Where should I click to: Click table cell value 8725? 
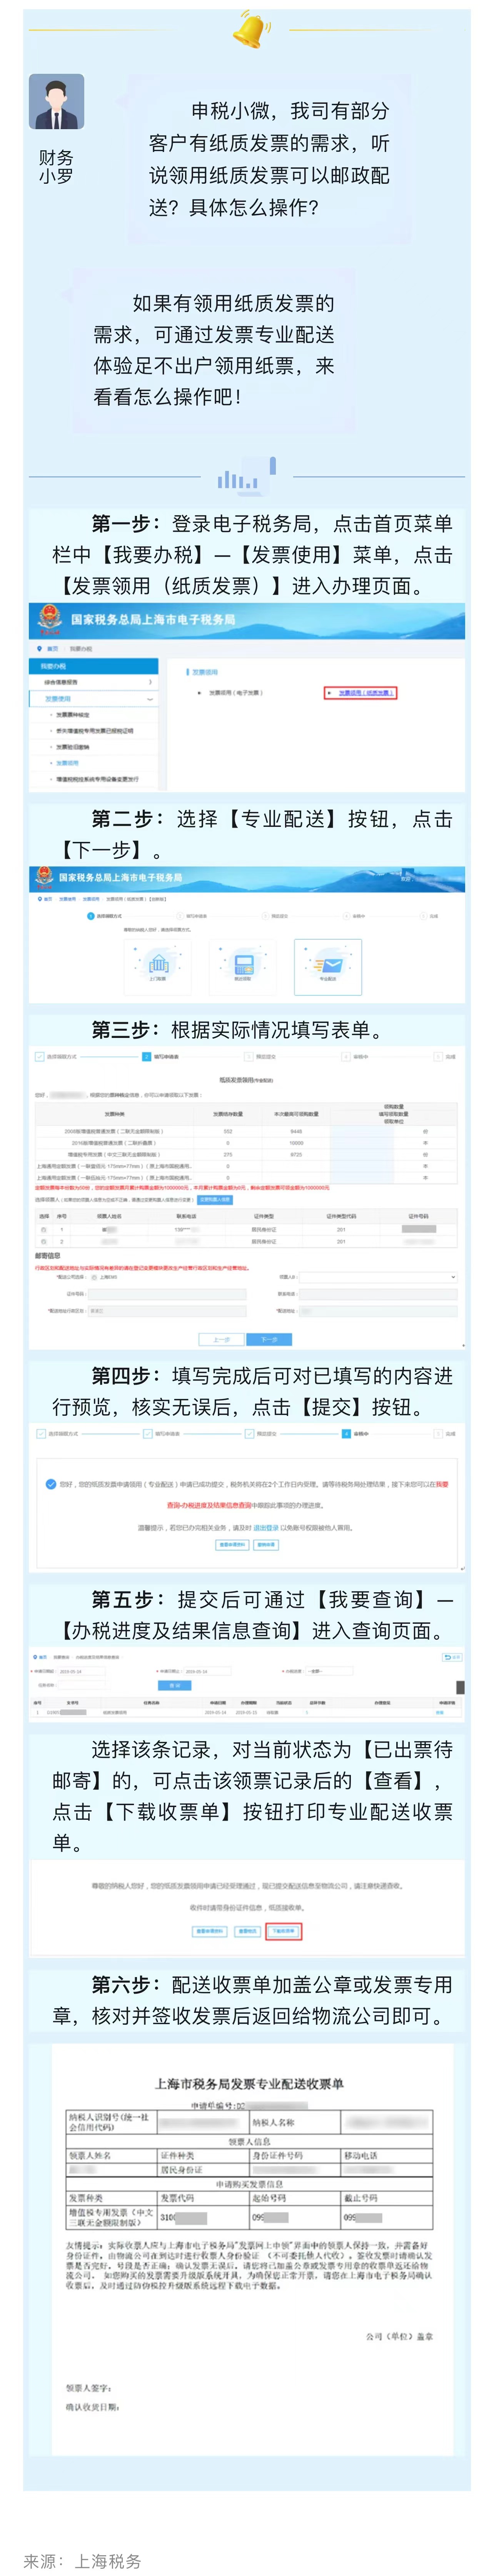click(x=296, y=1155)
